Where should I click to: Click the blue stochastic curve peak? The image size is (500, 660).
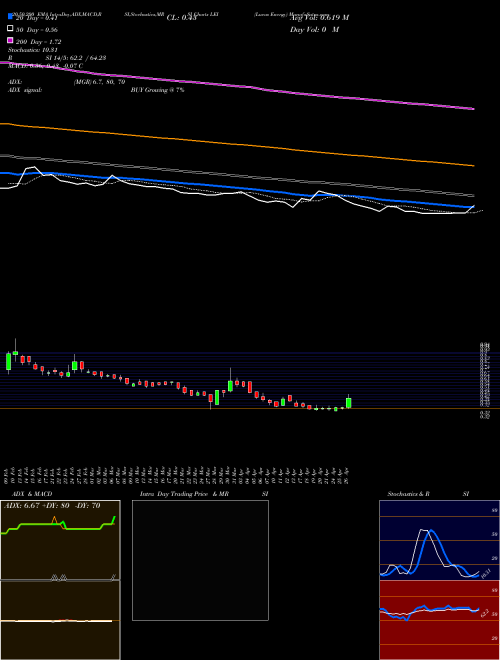click(431, 532)
